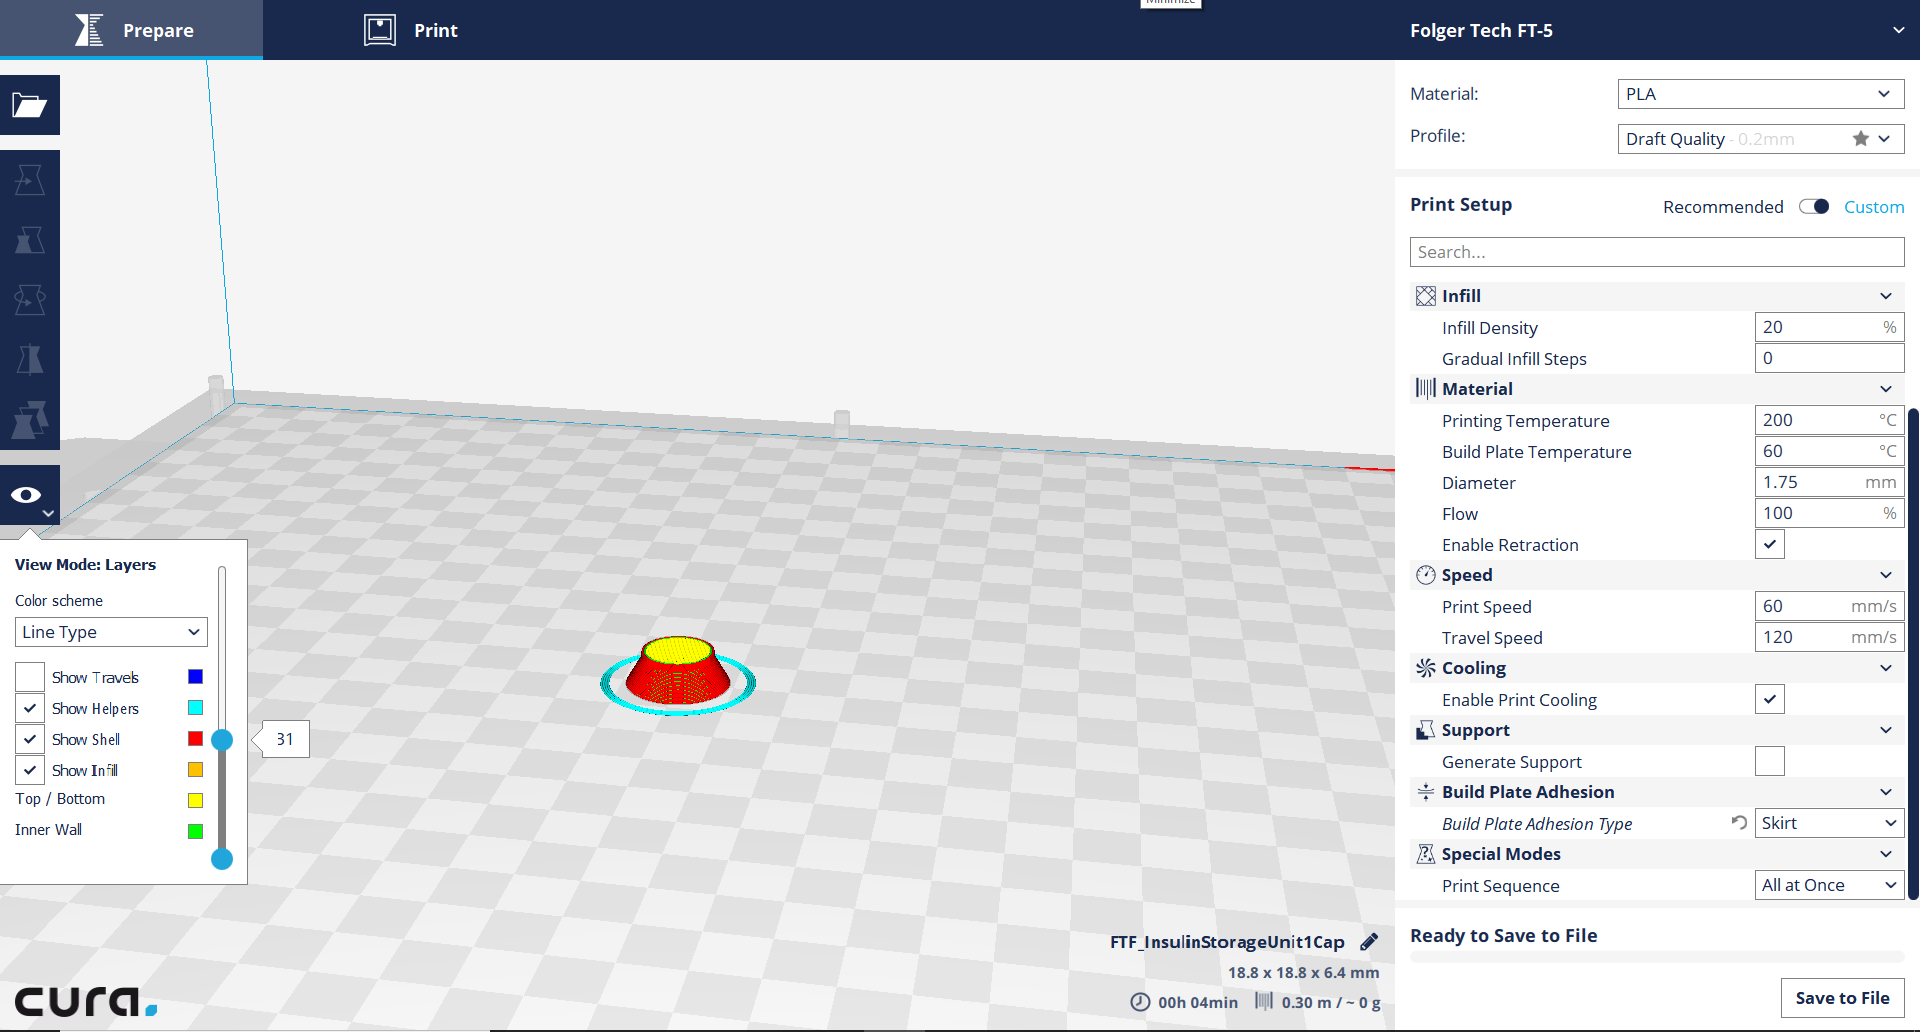1920x1032 pixels.
Task: Open the Line Type color scheme dropdown
Action: pos(111,632)
